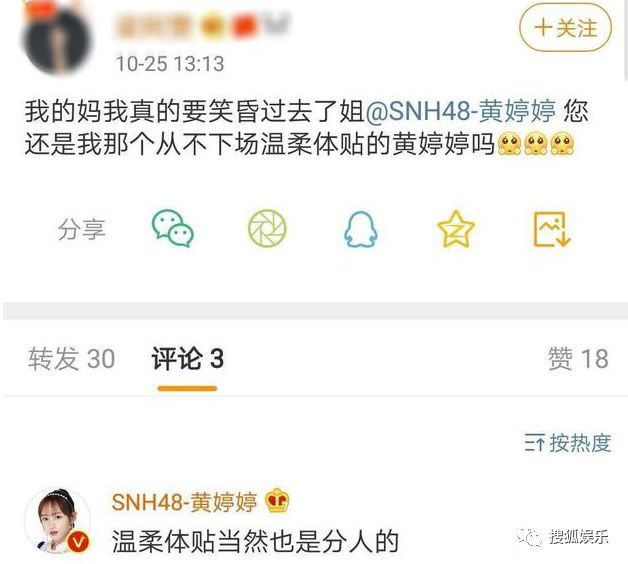The image size is (628, 564).
Task: Select the 评论 3 comments tab
Action: click(187, 358)
